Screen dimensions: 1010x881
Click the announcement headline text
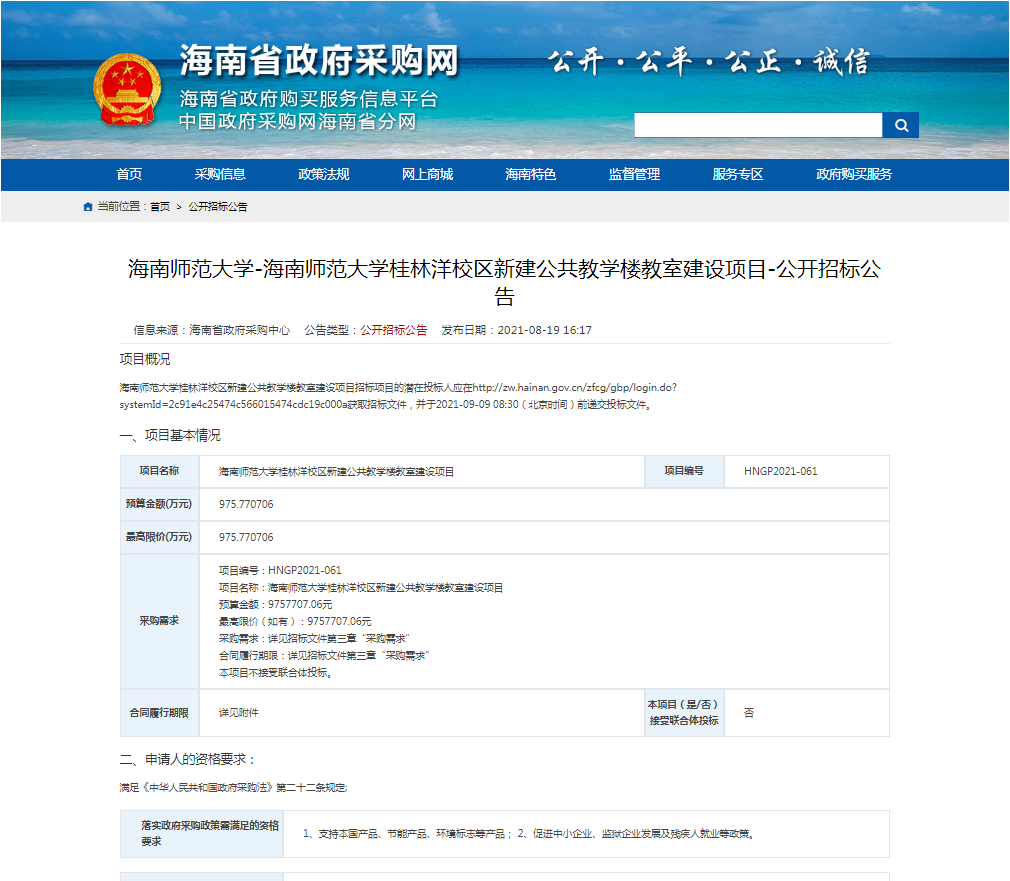tap(504, 283)
